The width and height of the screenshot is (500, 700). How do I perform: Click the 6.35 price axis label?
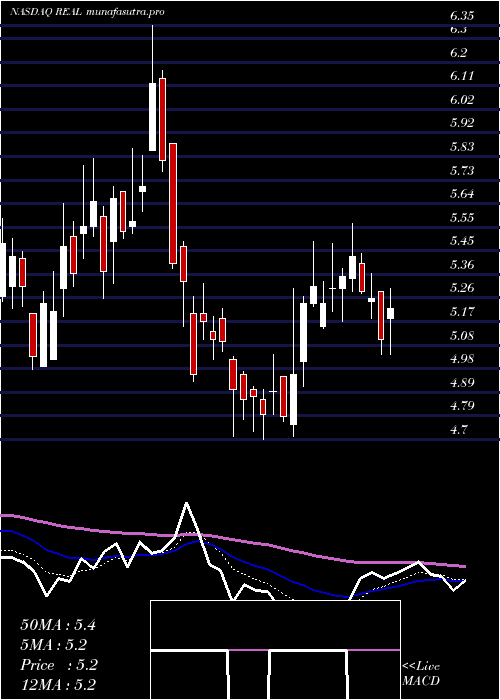[462, 17]
